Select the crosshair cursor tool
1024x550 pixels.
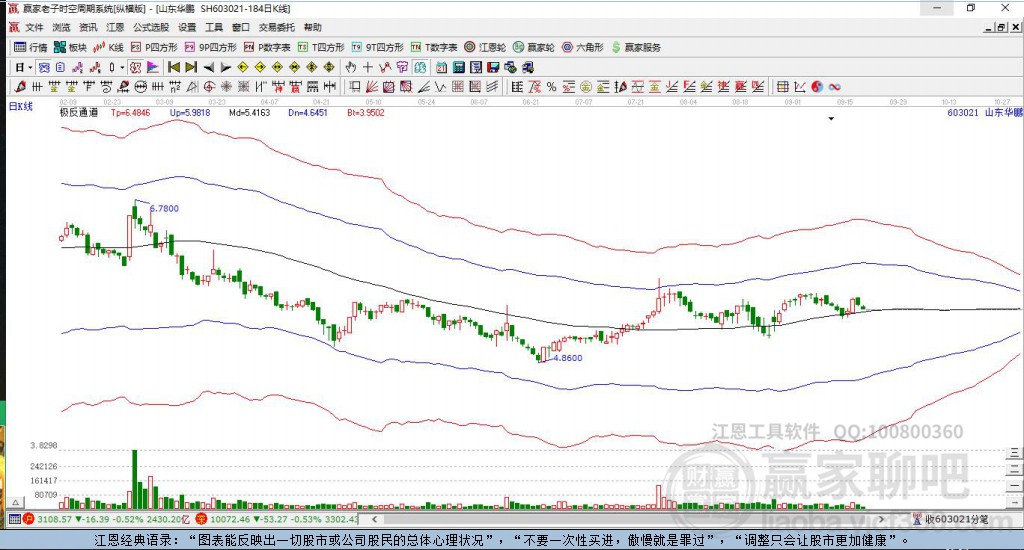[368, 67]
